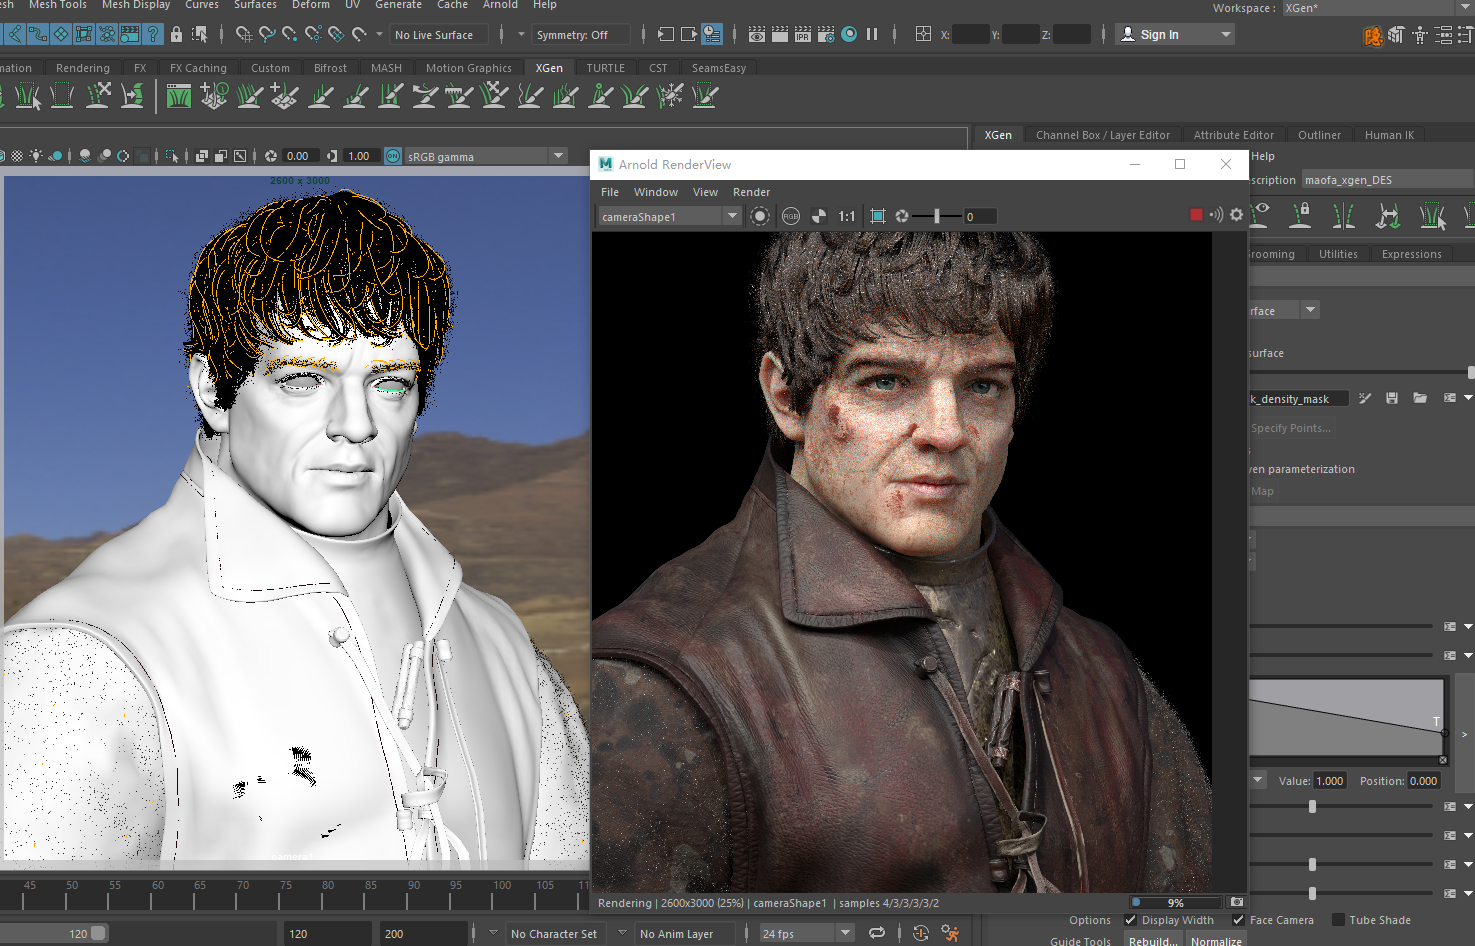This screenshot has width=1475, height=946.
Task: Switch to the Outliner tab
Action: (x=1319, y=135)
